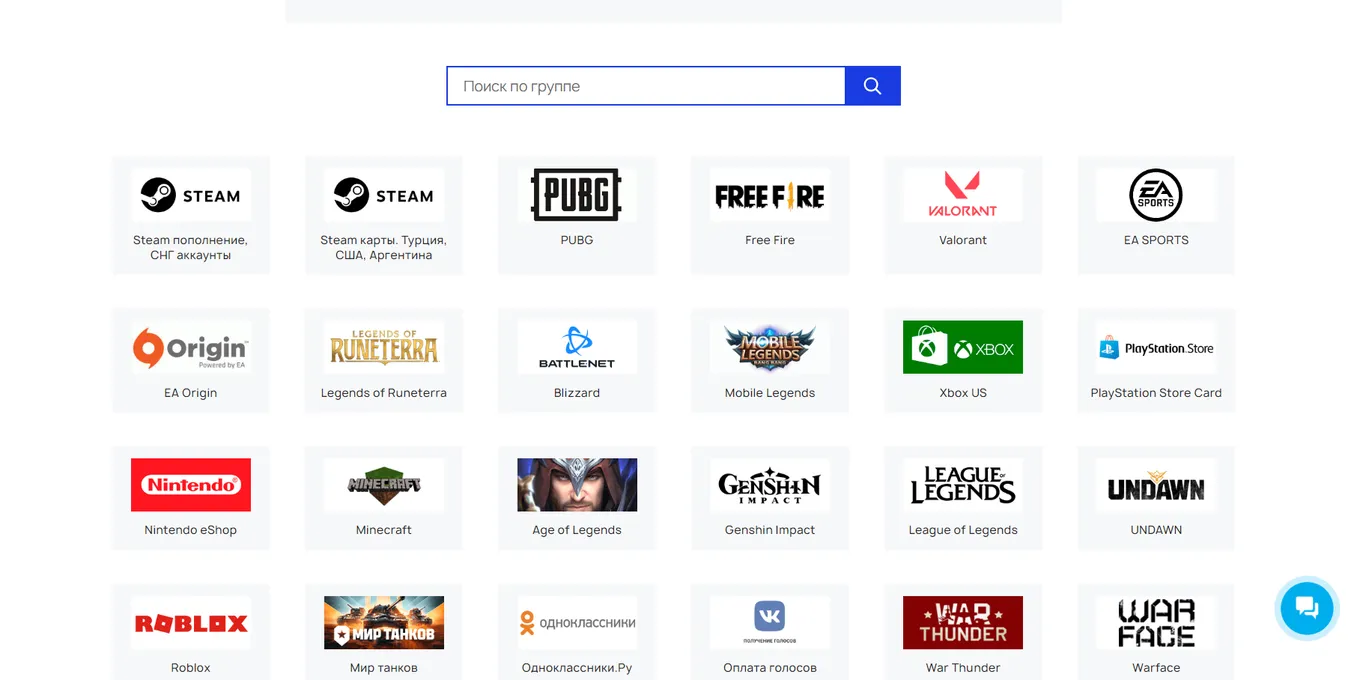Choose the EA SPORTS logo
The height and width of the screenshot is (680, 1360).
pyautogui.click(x=1156, y=195)
